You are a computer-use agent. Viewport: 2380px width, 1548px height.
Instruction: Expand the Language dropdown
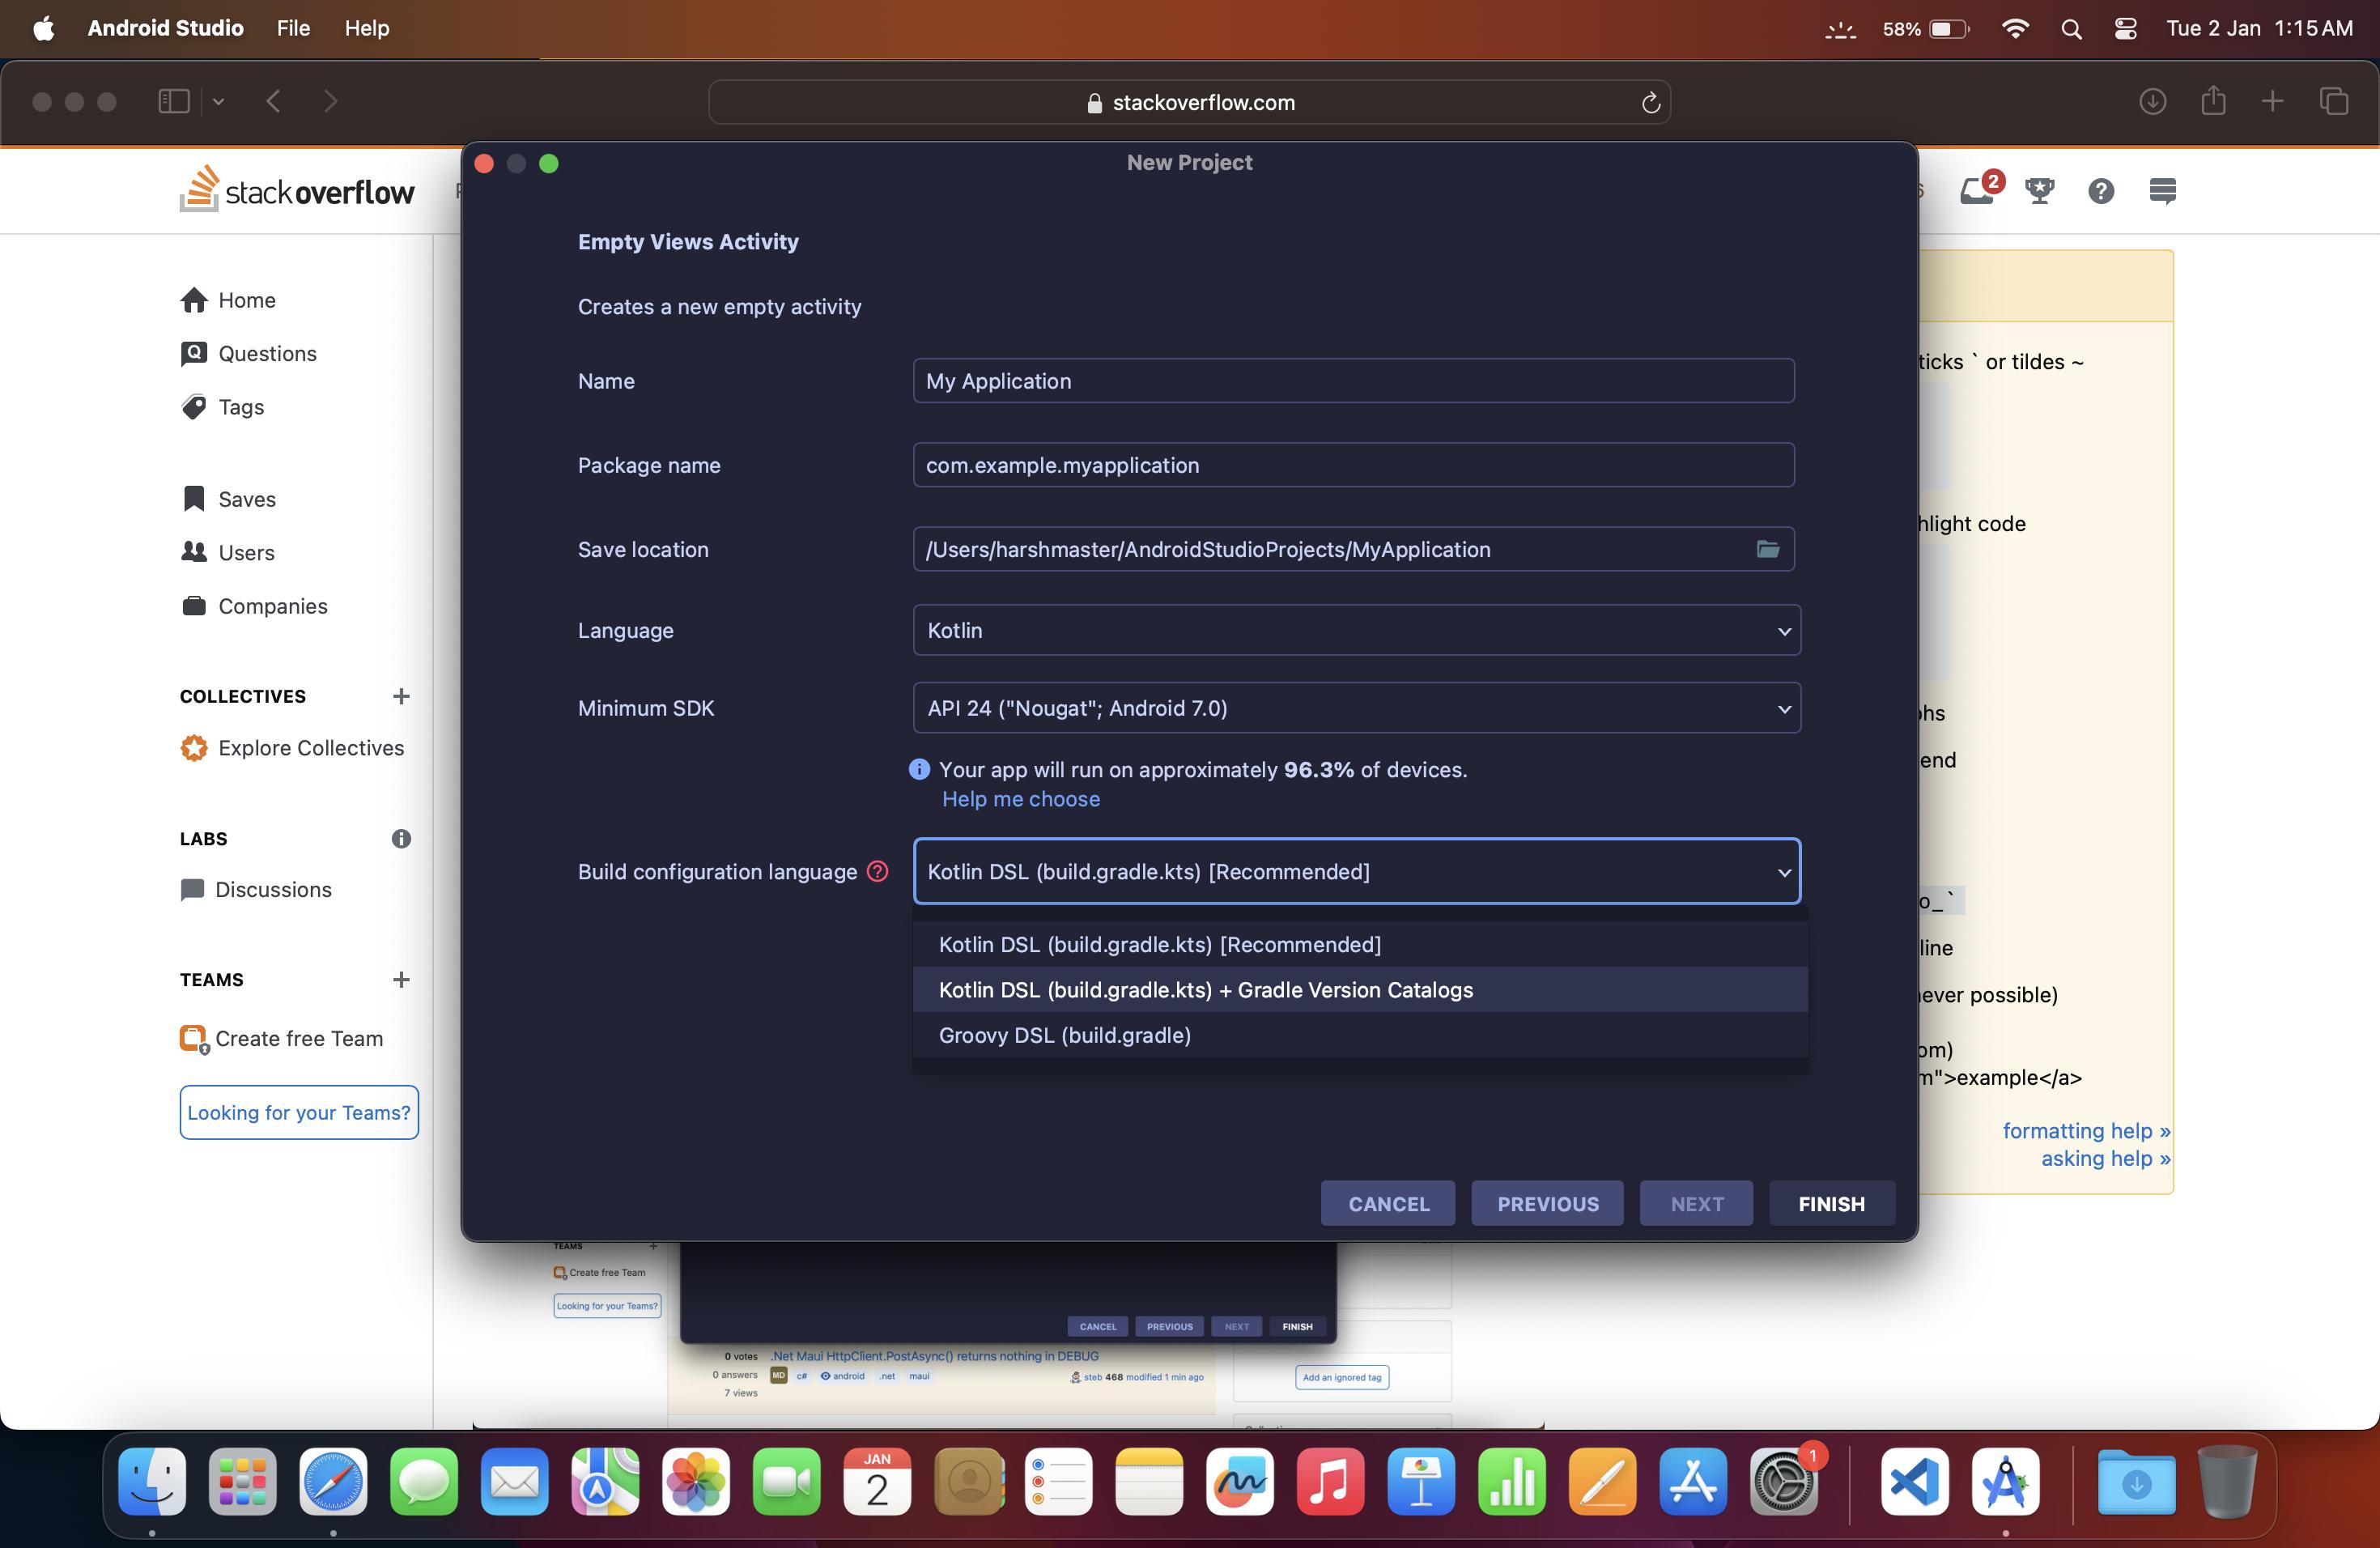(x=1356, y=630)
